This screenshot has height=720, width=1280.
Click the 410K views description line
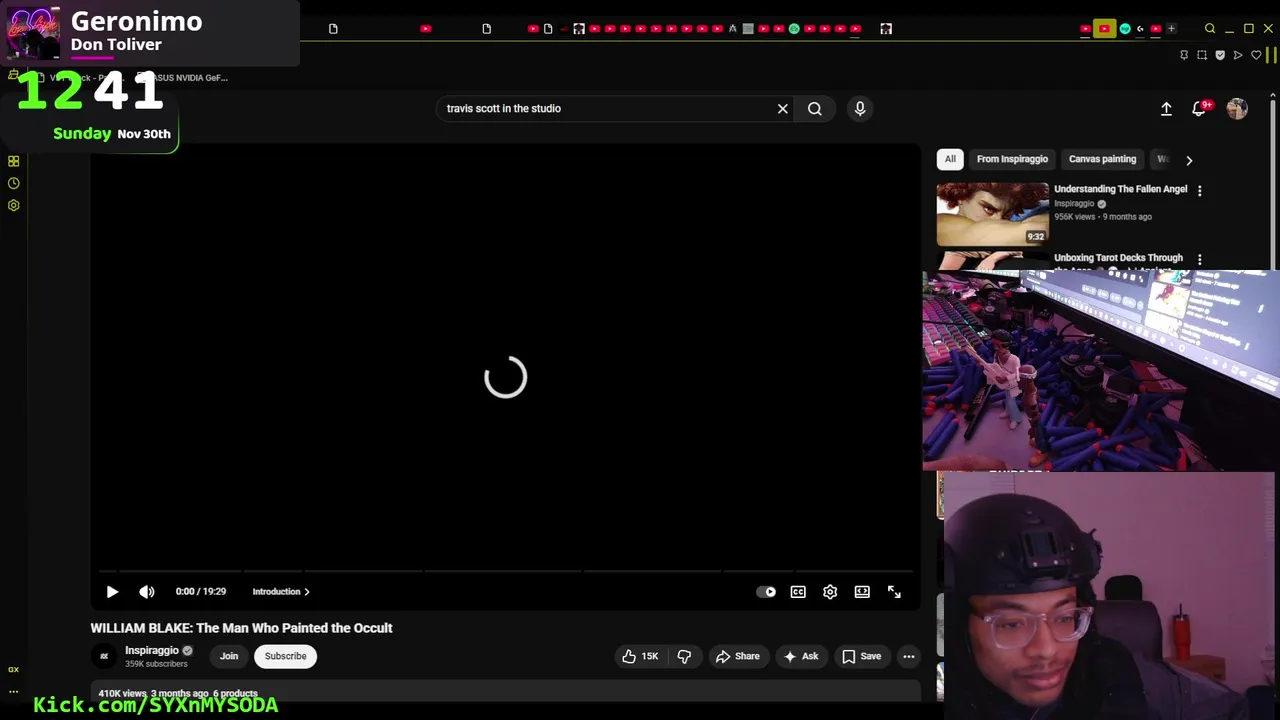[x=178, y=693]
